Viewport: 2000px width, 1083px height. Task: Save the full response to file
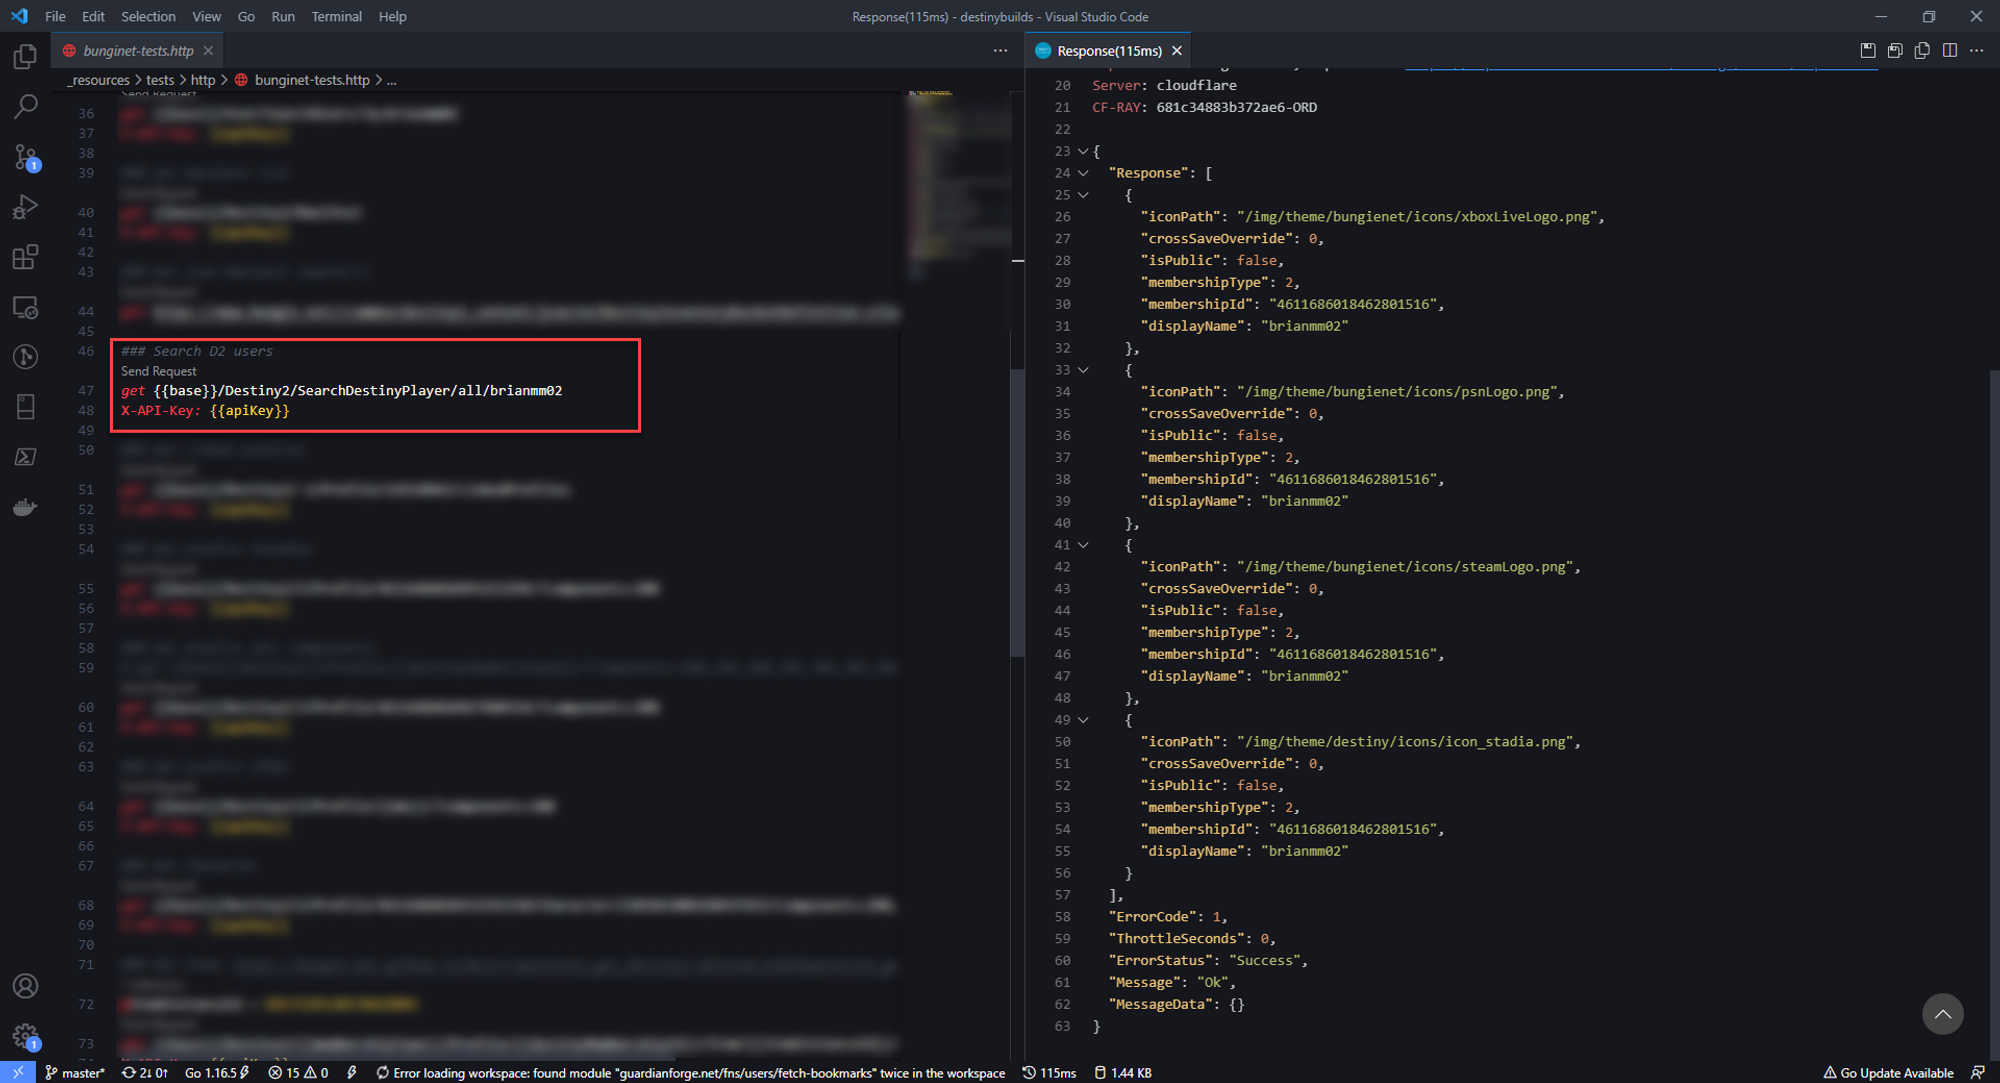click(1867, 50)
